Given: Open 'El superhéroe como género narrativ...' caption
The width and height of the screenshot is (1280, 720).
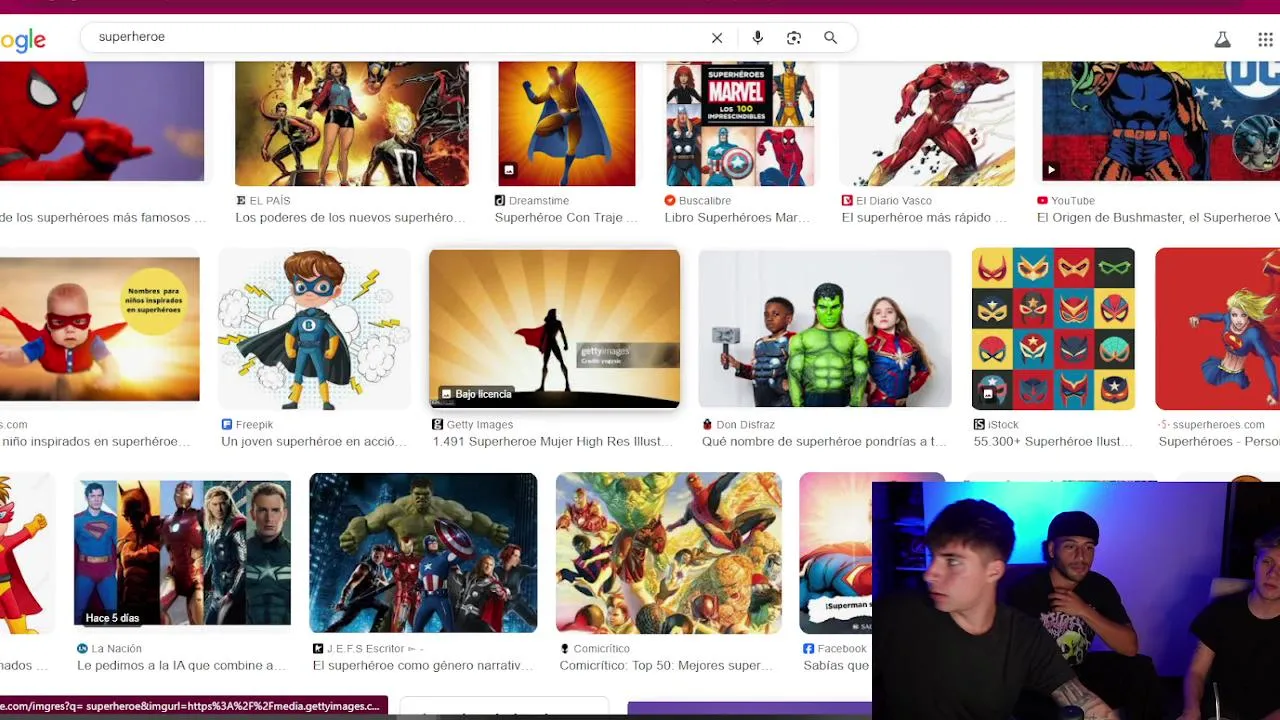Looking at the screenshot, I should tap(423, 665).
